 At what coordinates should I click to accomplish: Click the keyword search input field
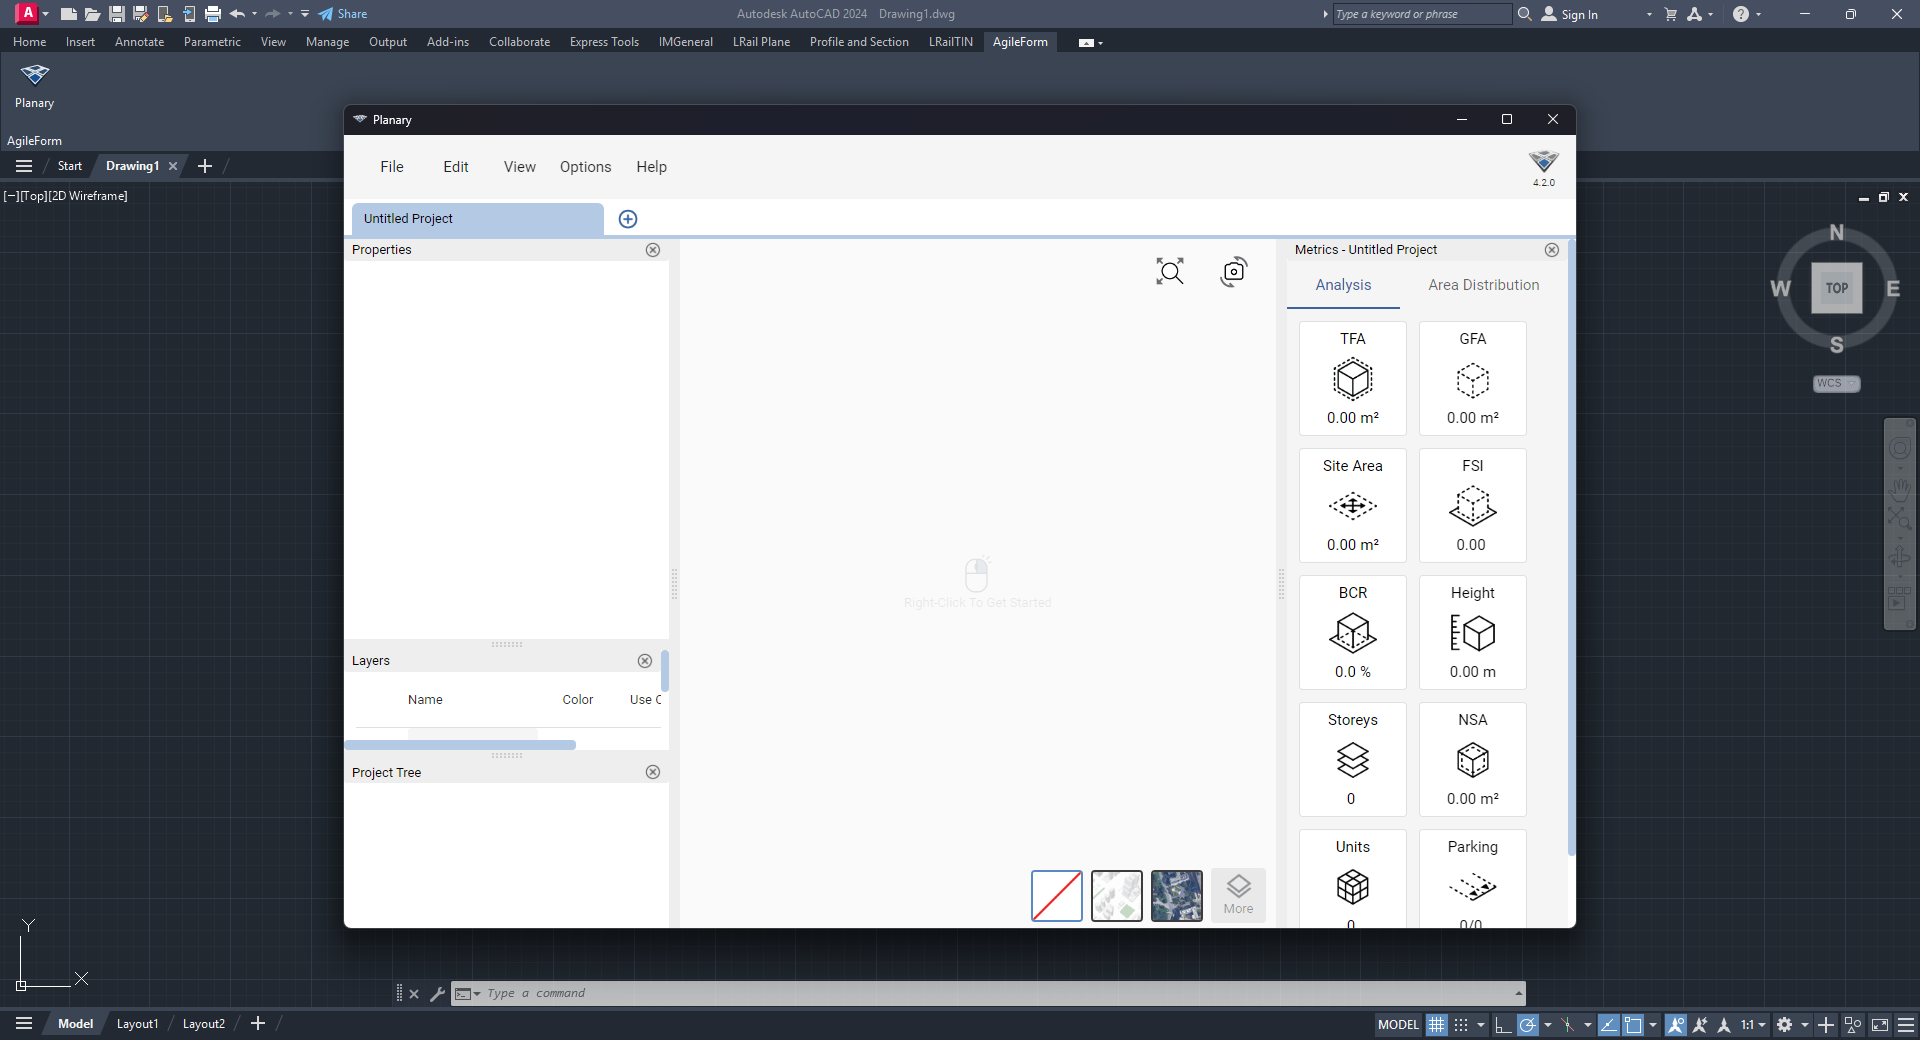pos(1422,14)
